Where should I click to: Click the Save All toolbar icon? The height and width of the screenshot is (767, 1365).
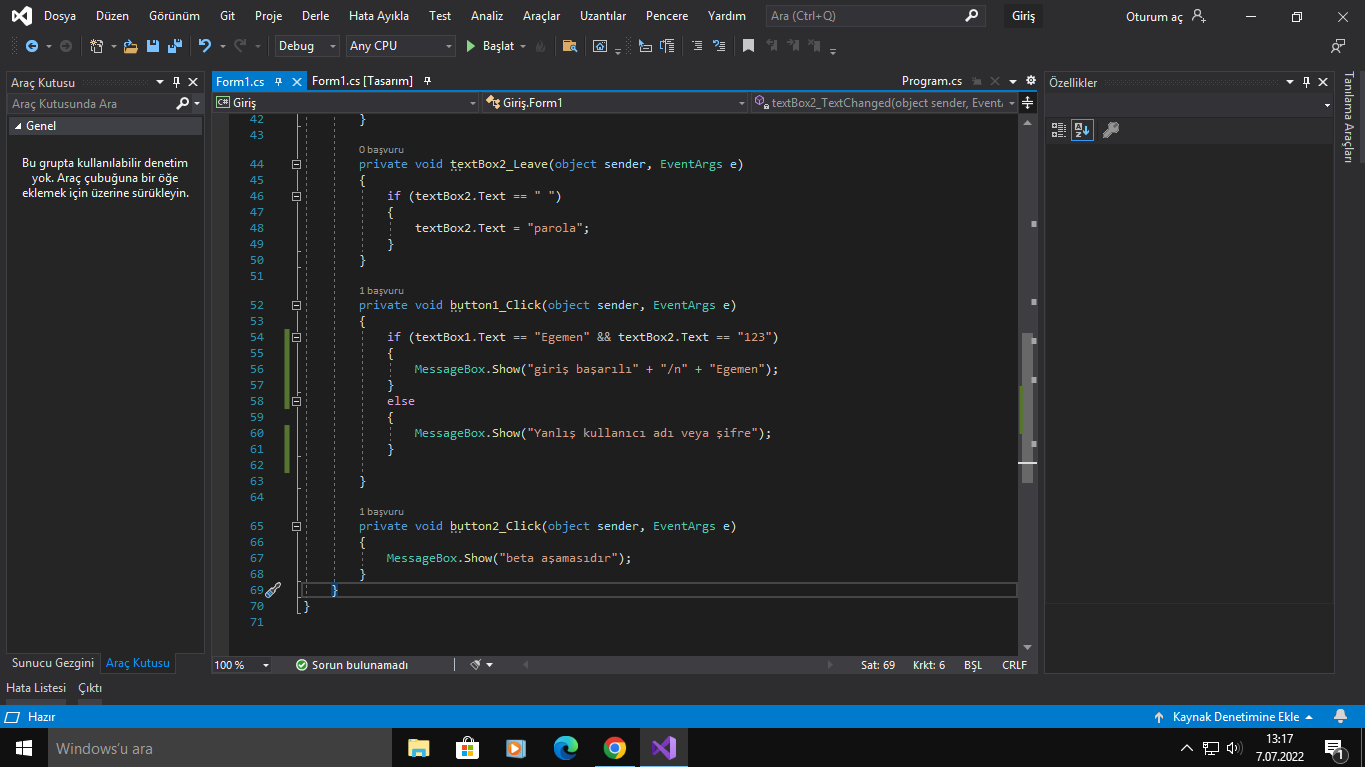click(175, 46)
